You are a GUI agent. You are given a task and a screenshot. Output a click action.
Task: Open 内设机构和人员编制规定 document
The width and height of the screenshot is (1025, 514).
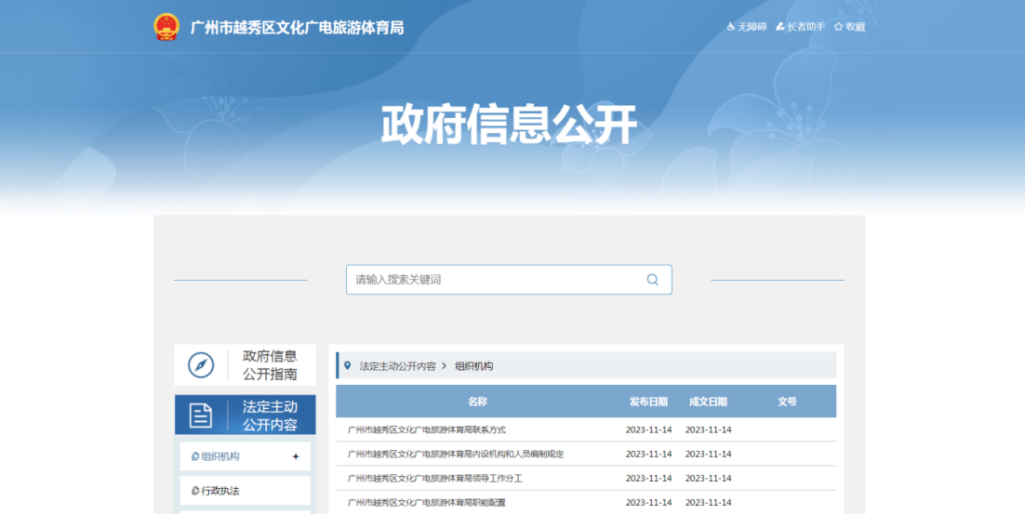(x=456, y=454)
